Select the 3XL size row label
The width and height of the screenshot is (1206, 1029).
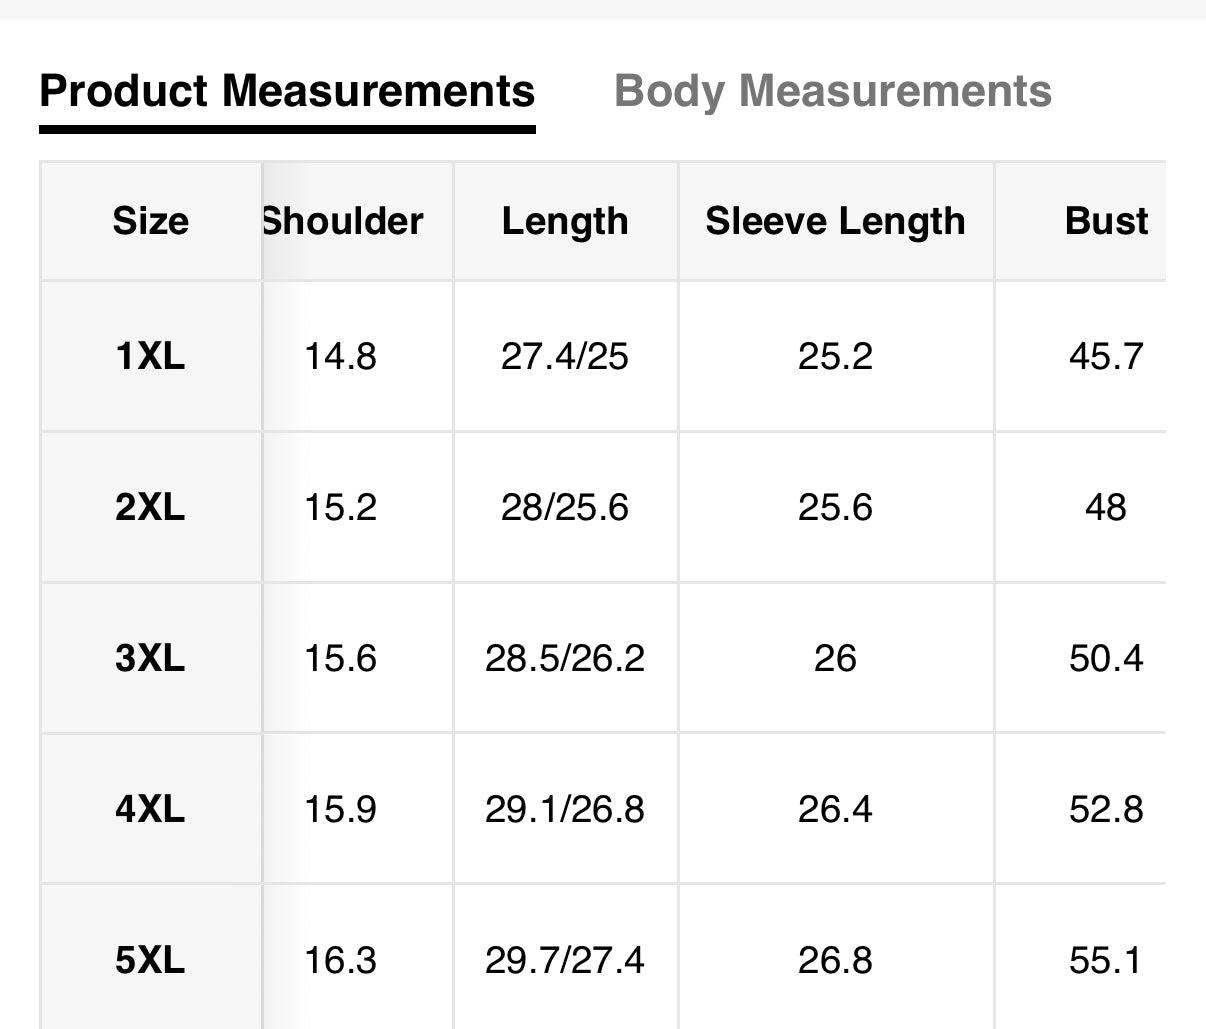pyautogui.click(x=150, y=658)
